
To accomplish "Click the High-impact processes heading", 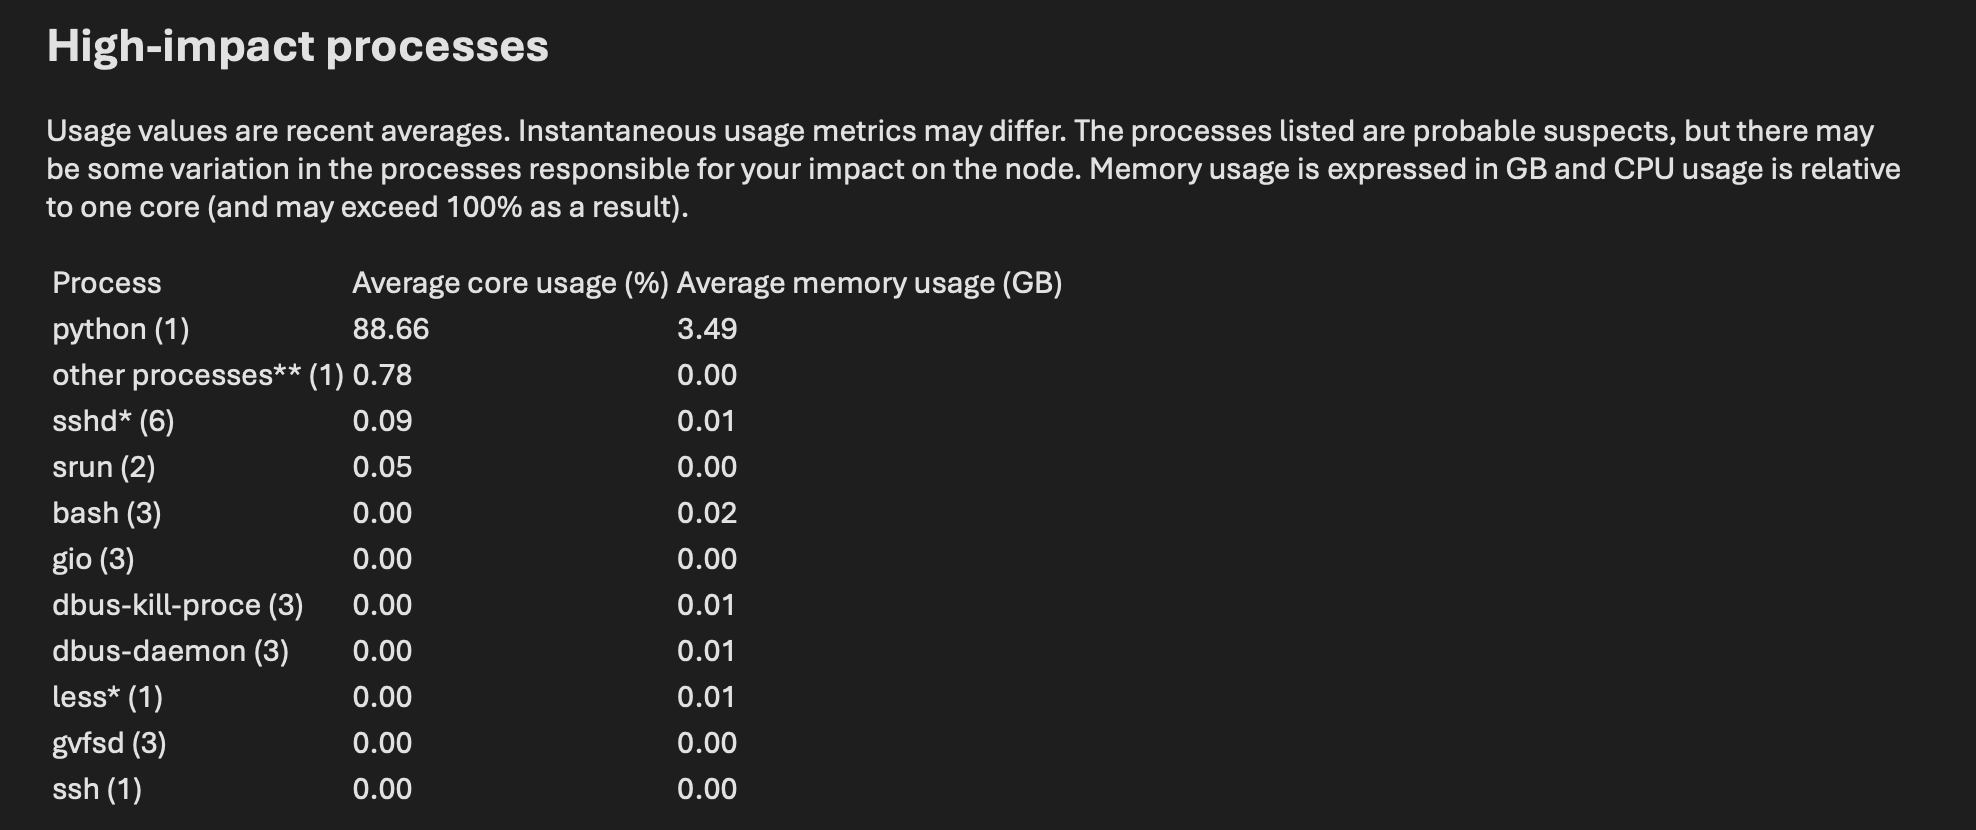I will point(297,46).
